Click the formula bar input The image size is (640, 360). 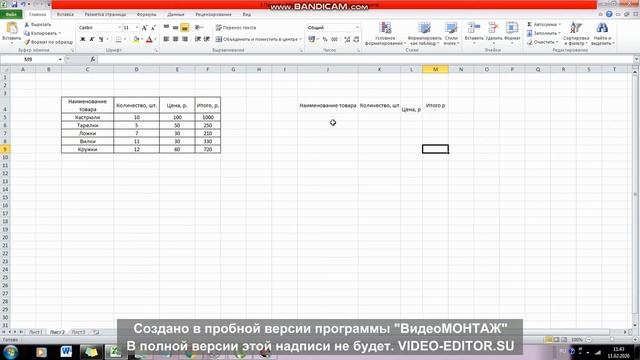pyautogui.click(x=365, y=60)
